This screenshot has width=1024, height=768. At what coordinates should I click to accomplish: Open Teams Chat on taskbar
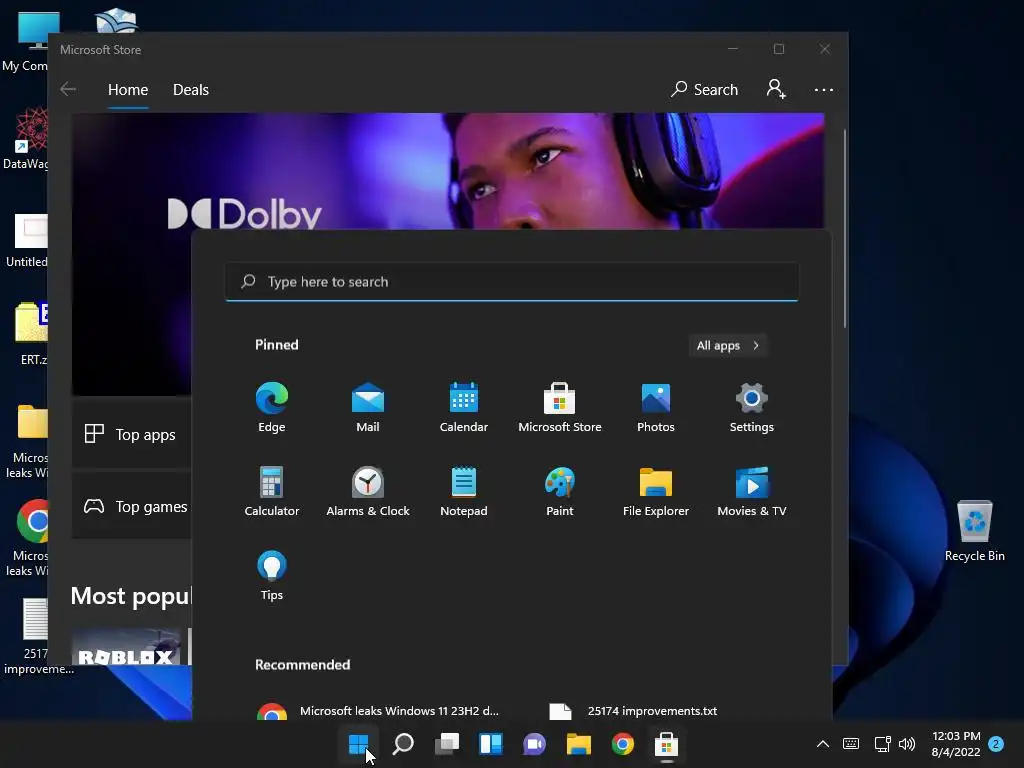(x=534, y=744)
